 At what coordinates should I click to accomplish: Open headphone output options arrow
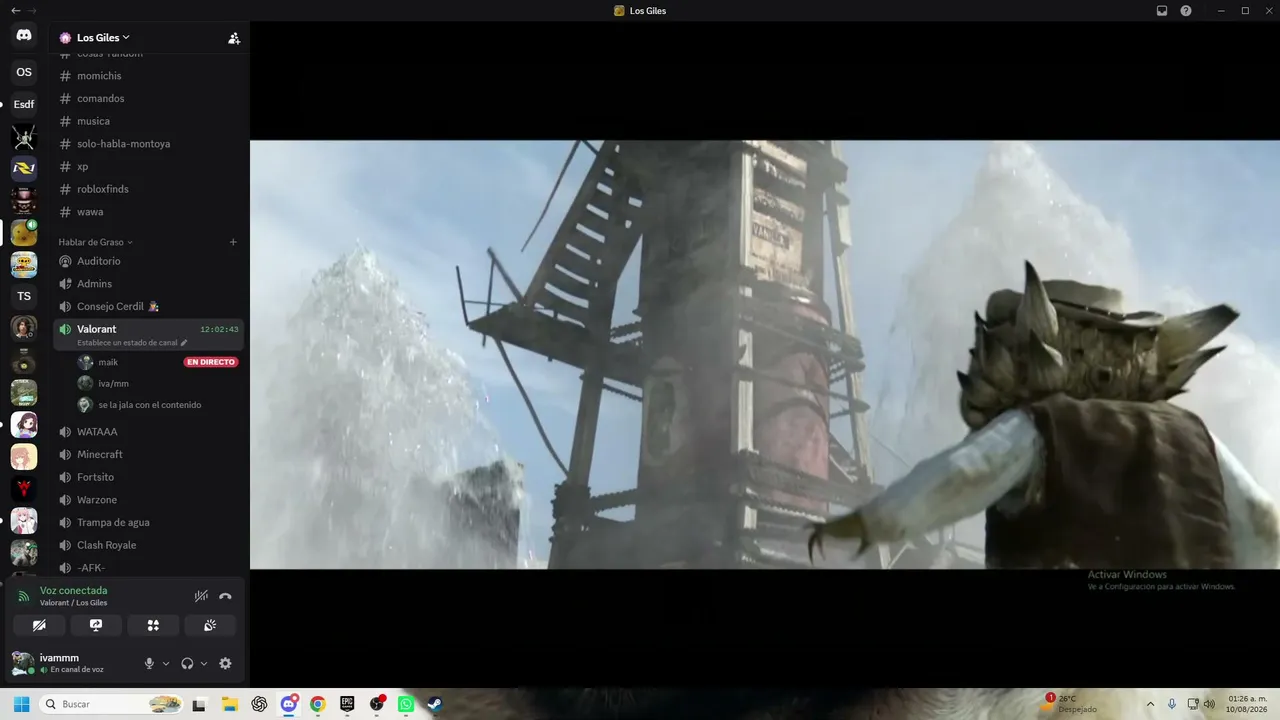[x=204, y=664]
